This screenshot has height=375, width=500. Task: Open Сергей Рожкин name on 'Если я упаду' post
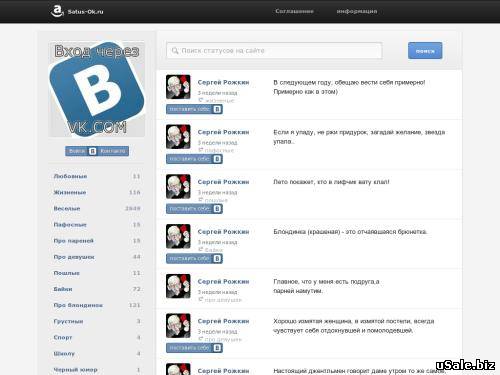tap(223, 132)
